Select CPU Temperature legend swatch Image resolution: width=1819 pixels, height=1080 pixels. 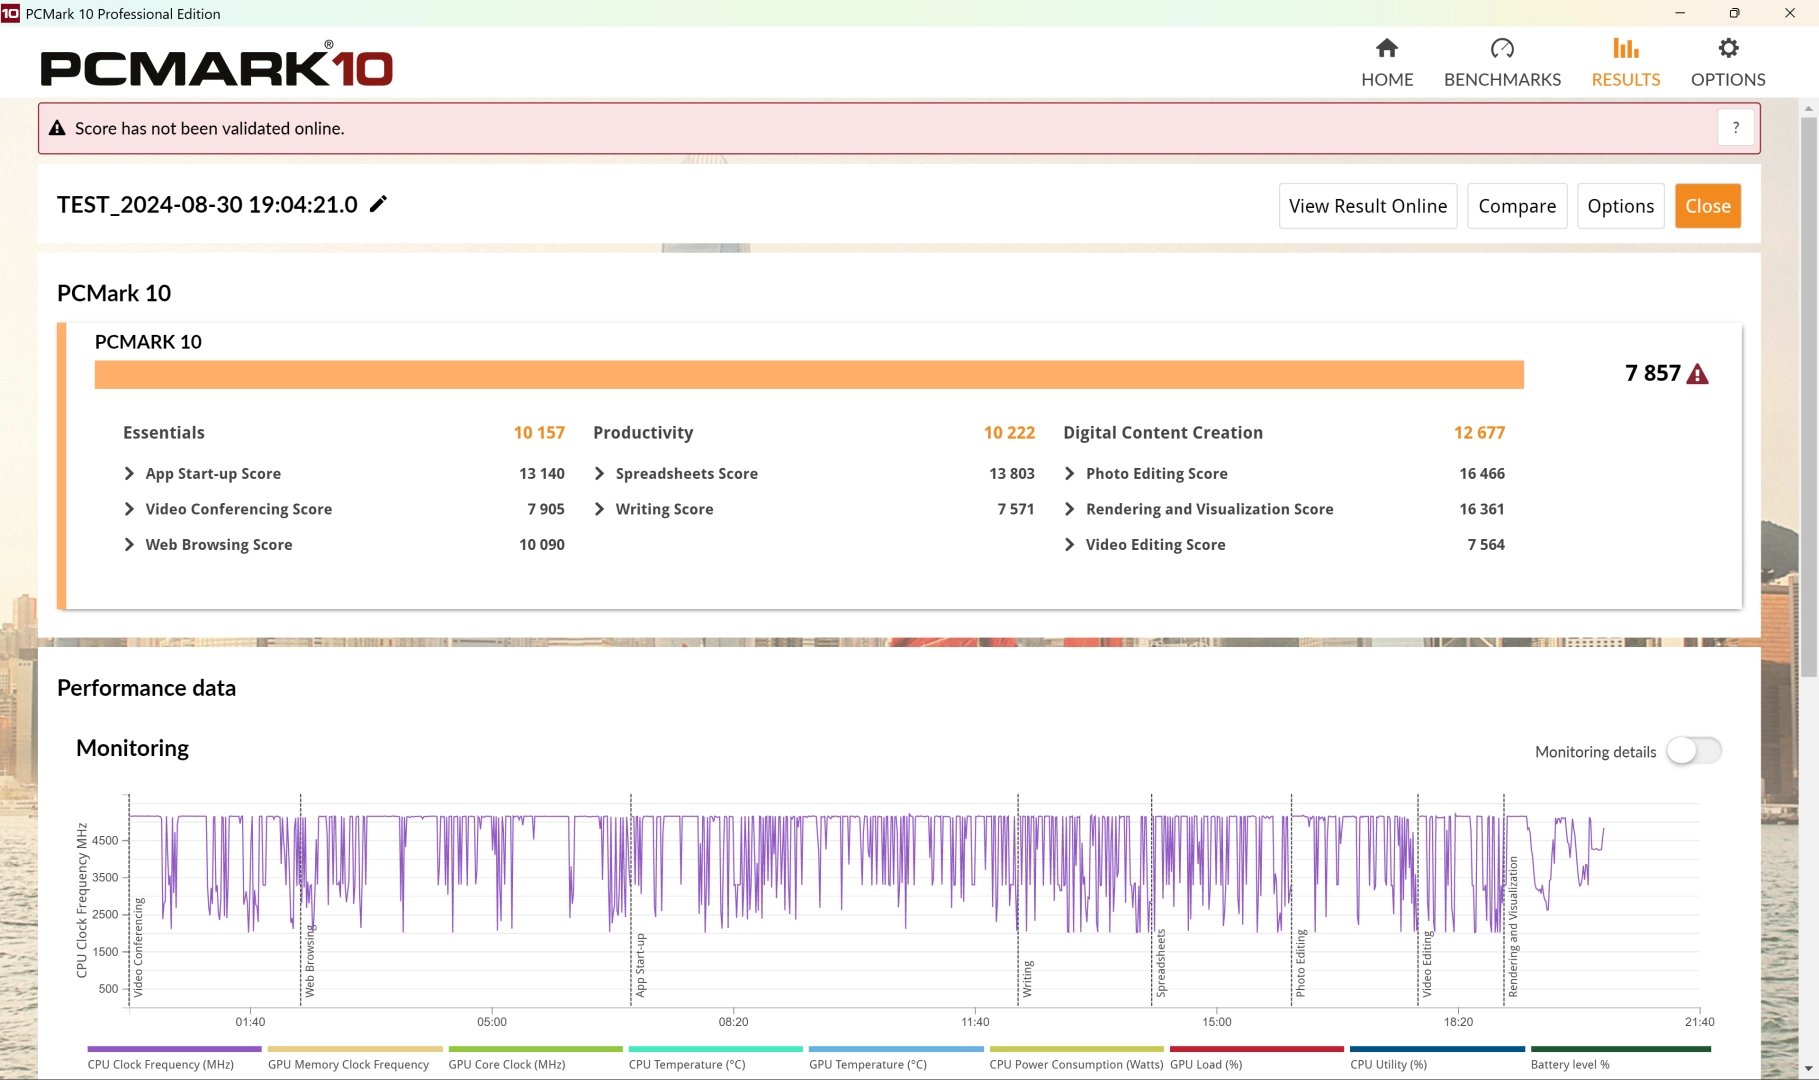716,1049
